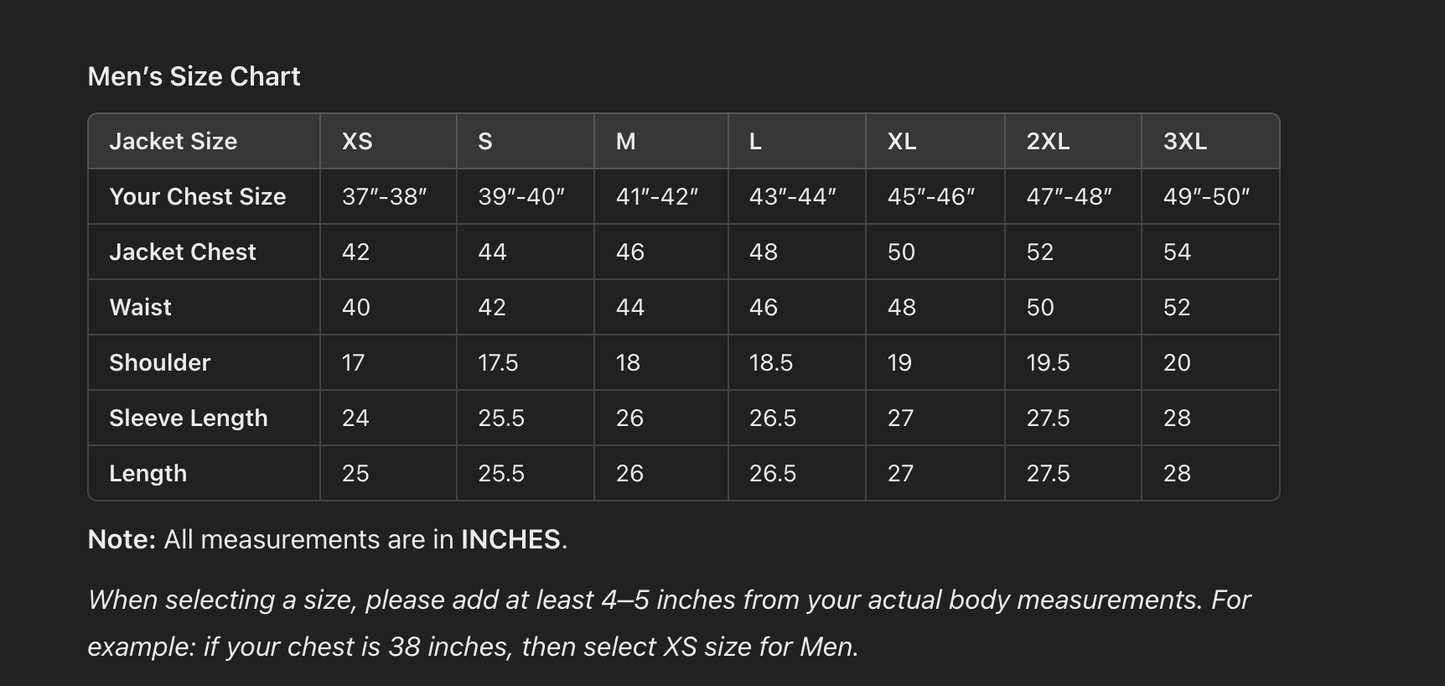The height and width of the screenshot is (686, 1445).
Task: Select the Waist value for size L
Action: pos(763,307)
